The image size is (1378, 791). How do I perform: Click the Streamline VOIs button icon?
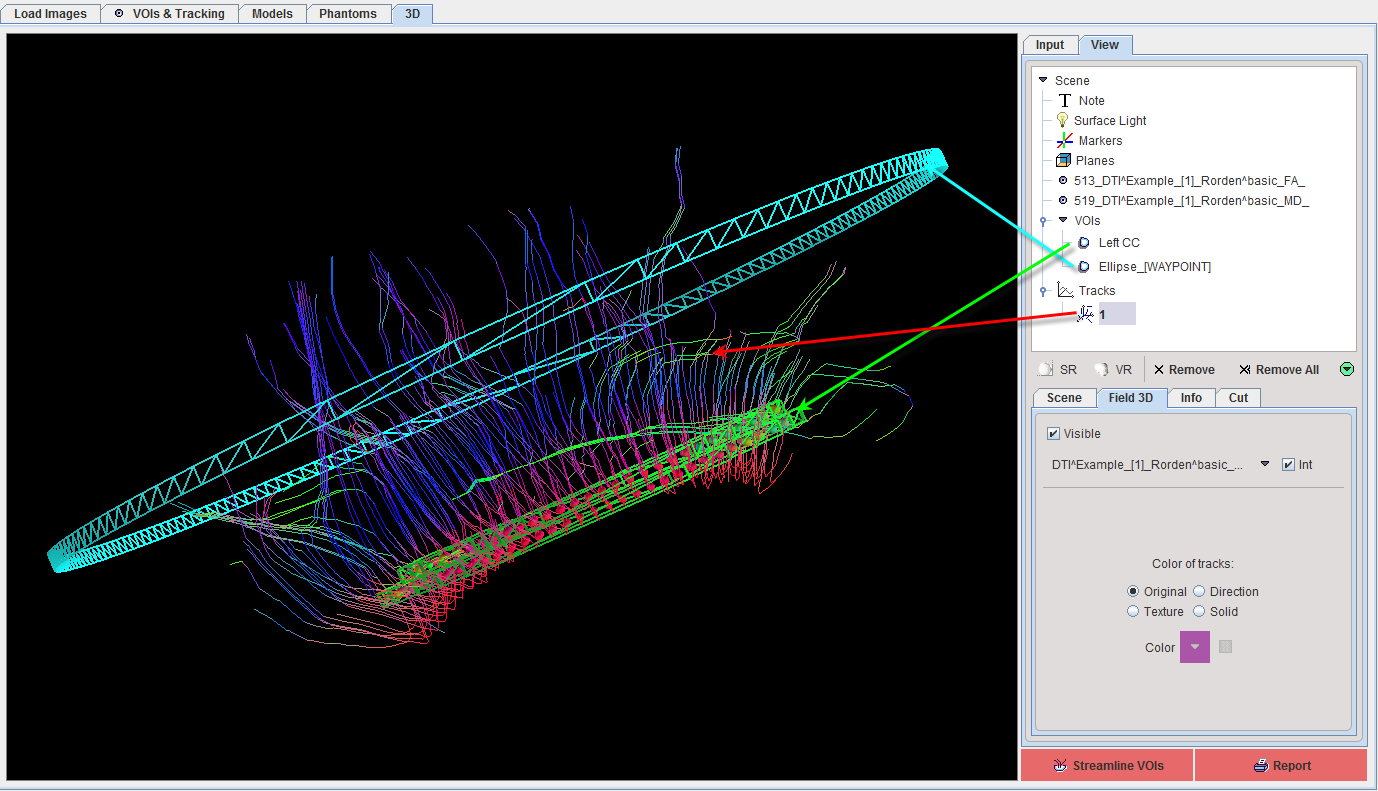(x=1059, y=766)
